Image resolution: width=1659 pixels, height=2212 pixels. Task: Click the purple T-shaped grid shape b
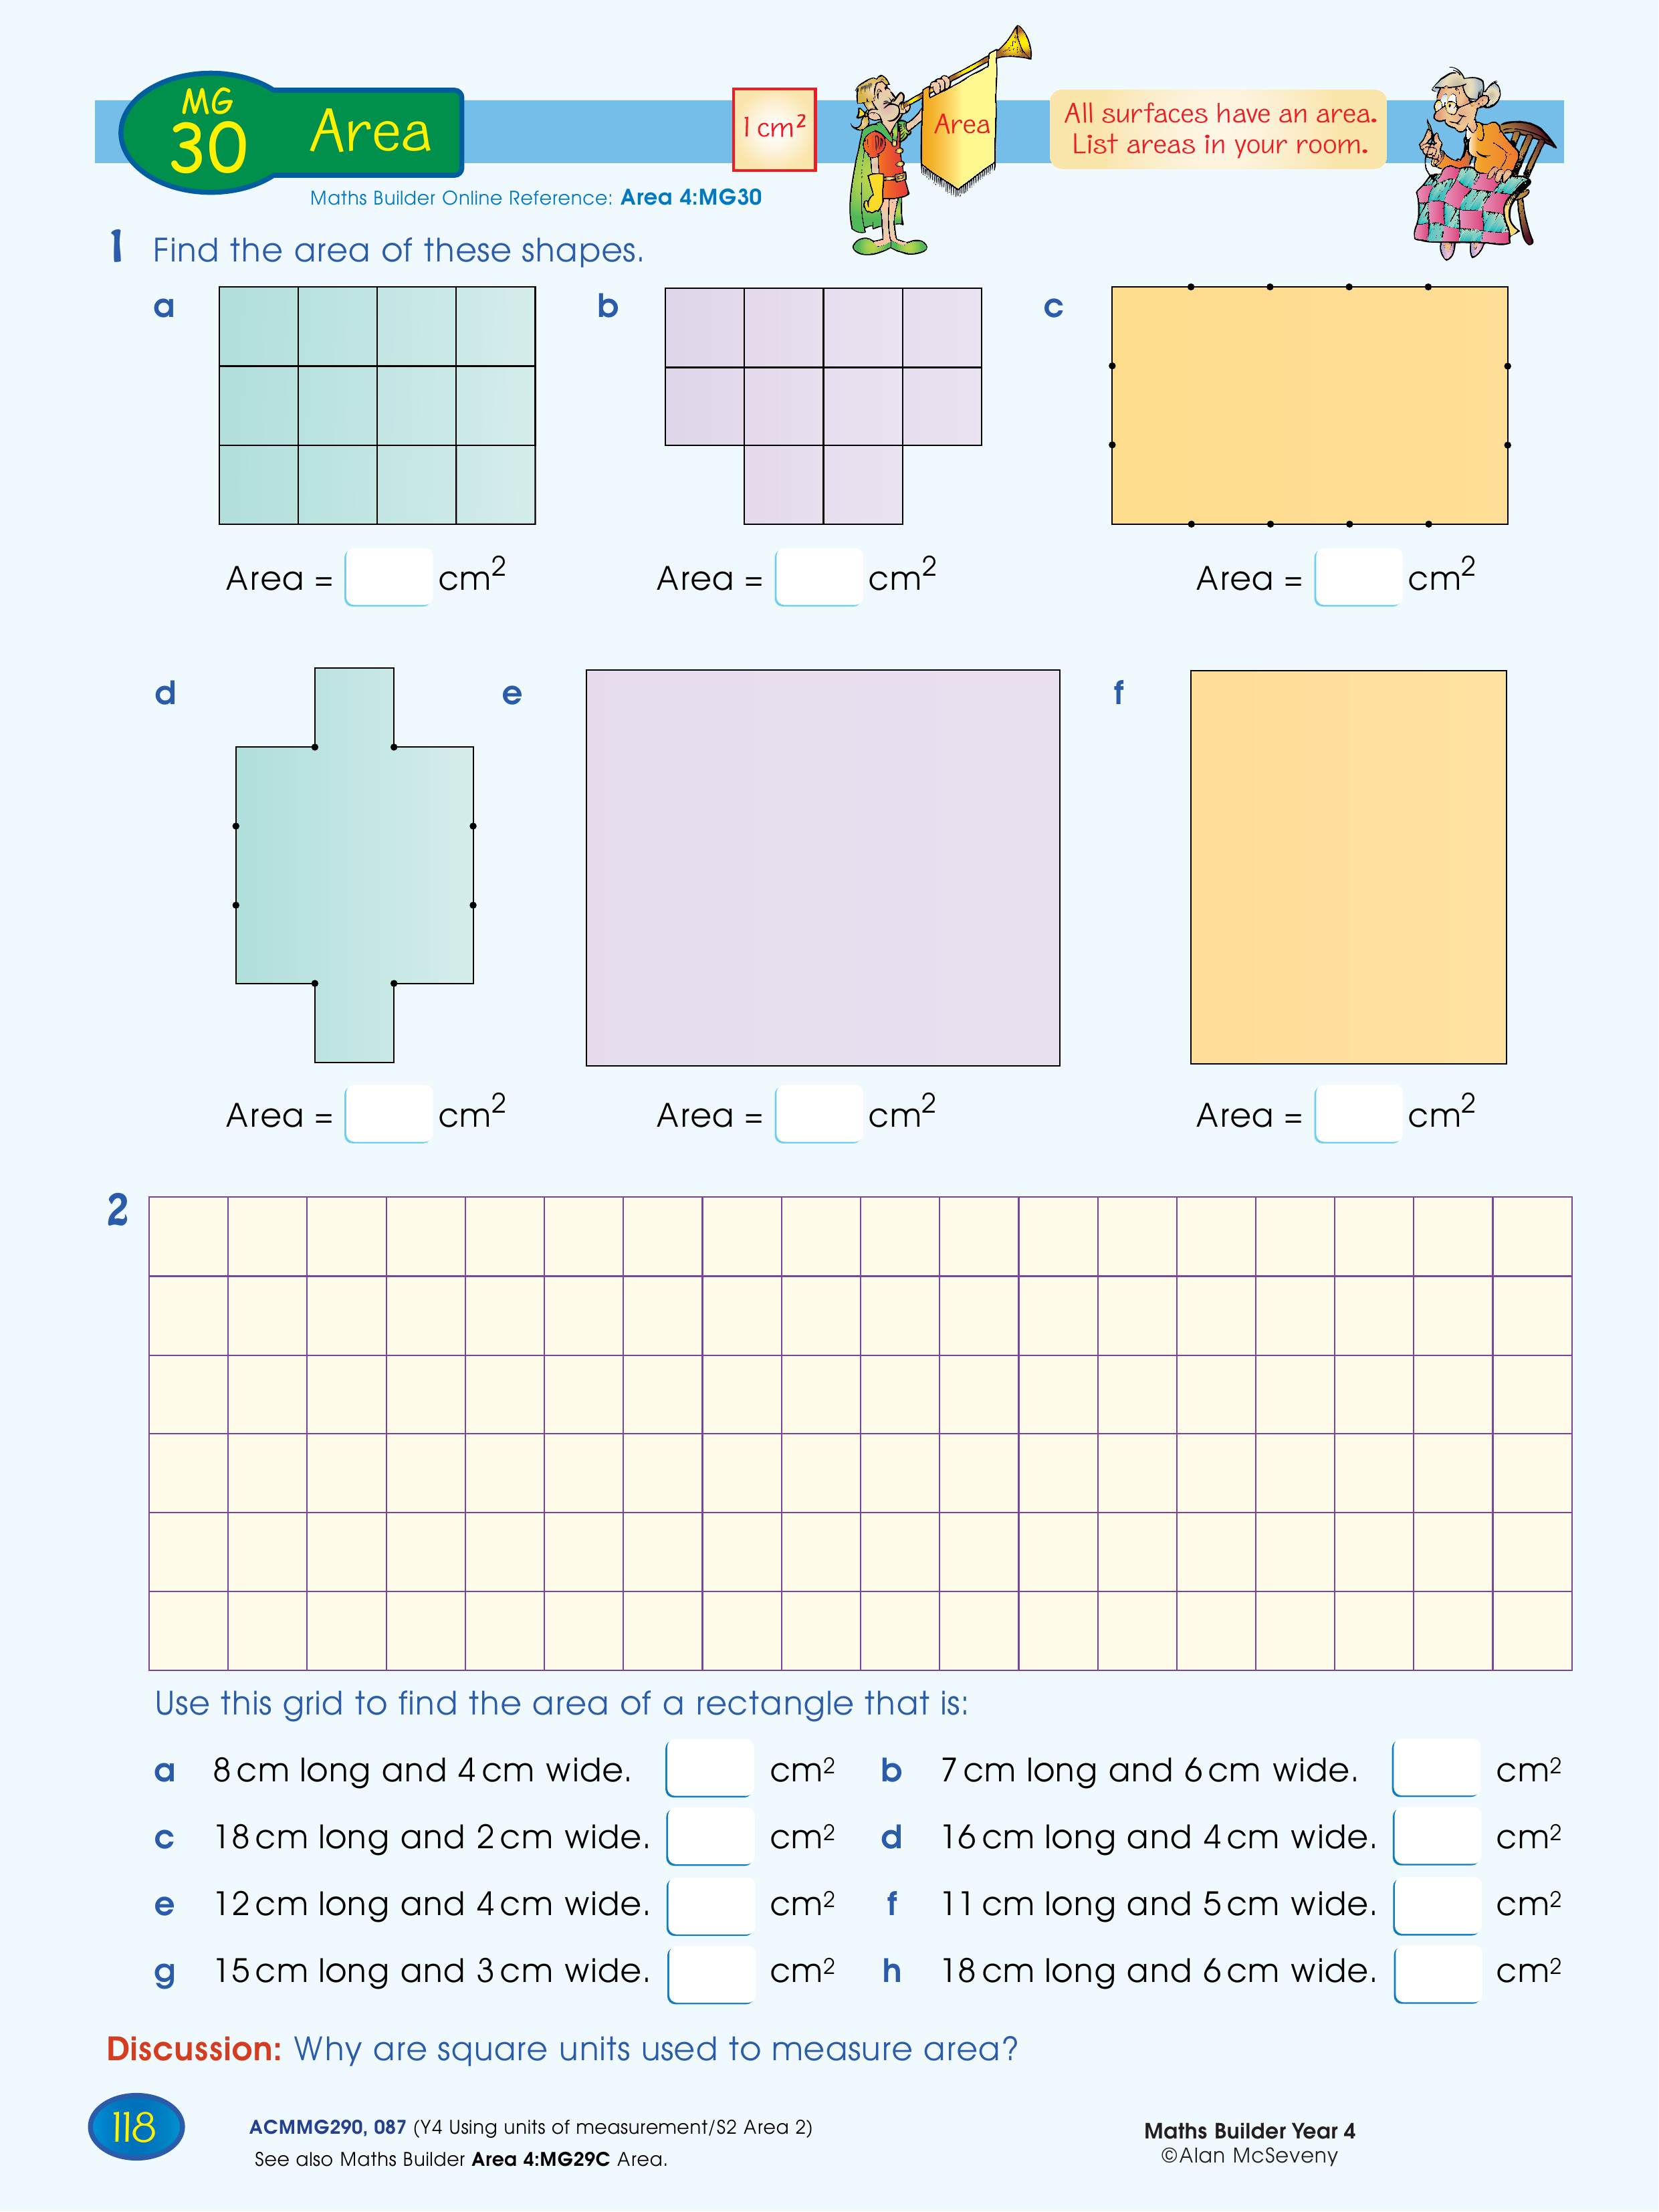coord(823,405)
